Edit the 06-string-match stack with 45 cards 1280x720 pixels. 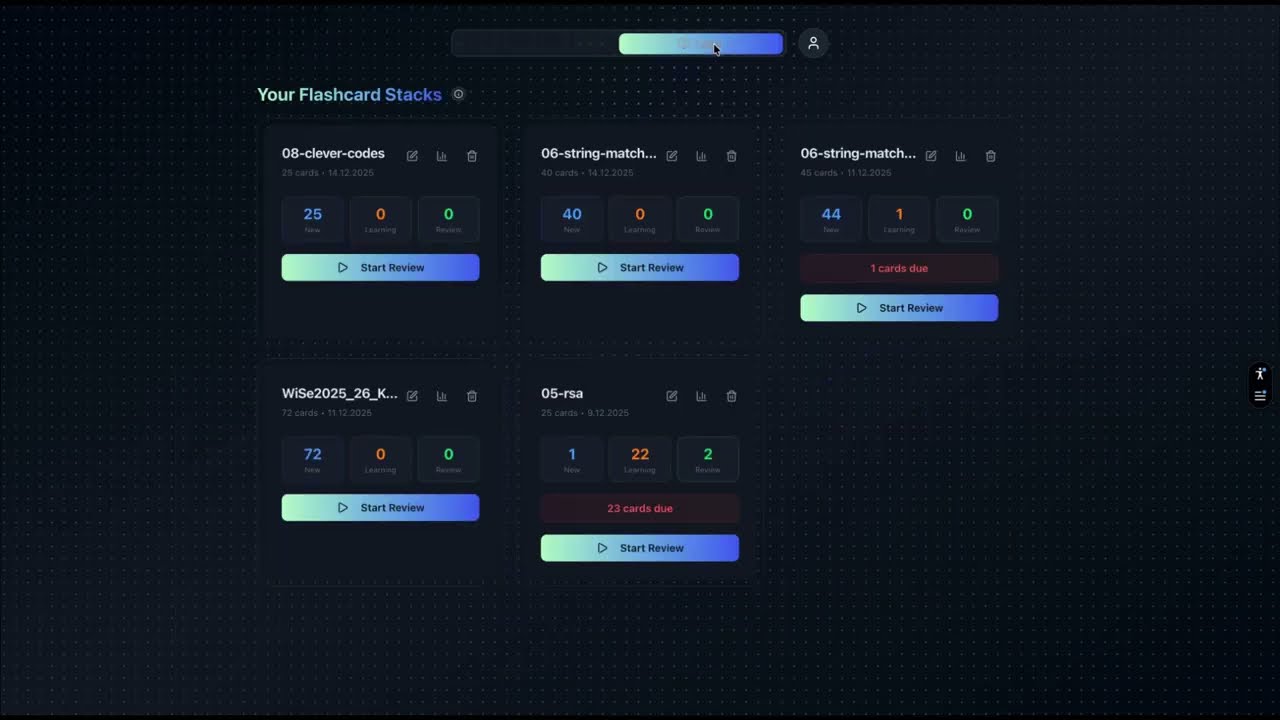(931, 156)
